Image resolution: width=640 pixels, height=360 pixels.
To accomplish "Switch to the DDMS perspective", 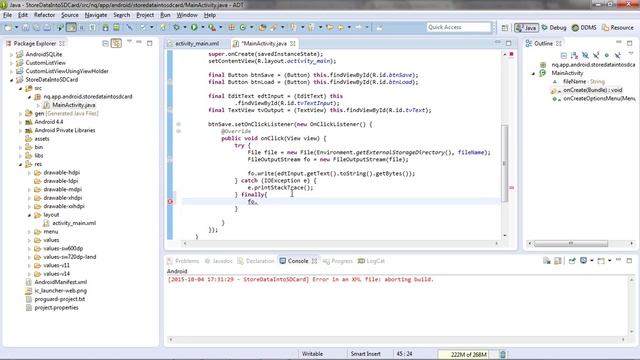I will (x=584, y=28).
